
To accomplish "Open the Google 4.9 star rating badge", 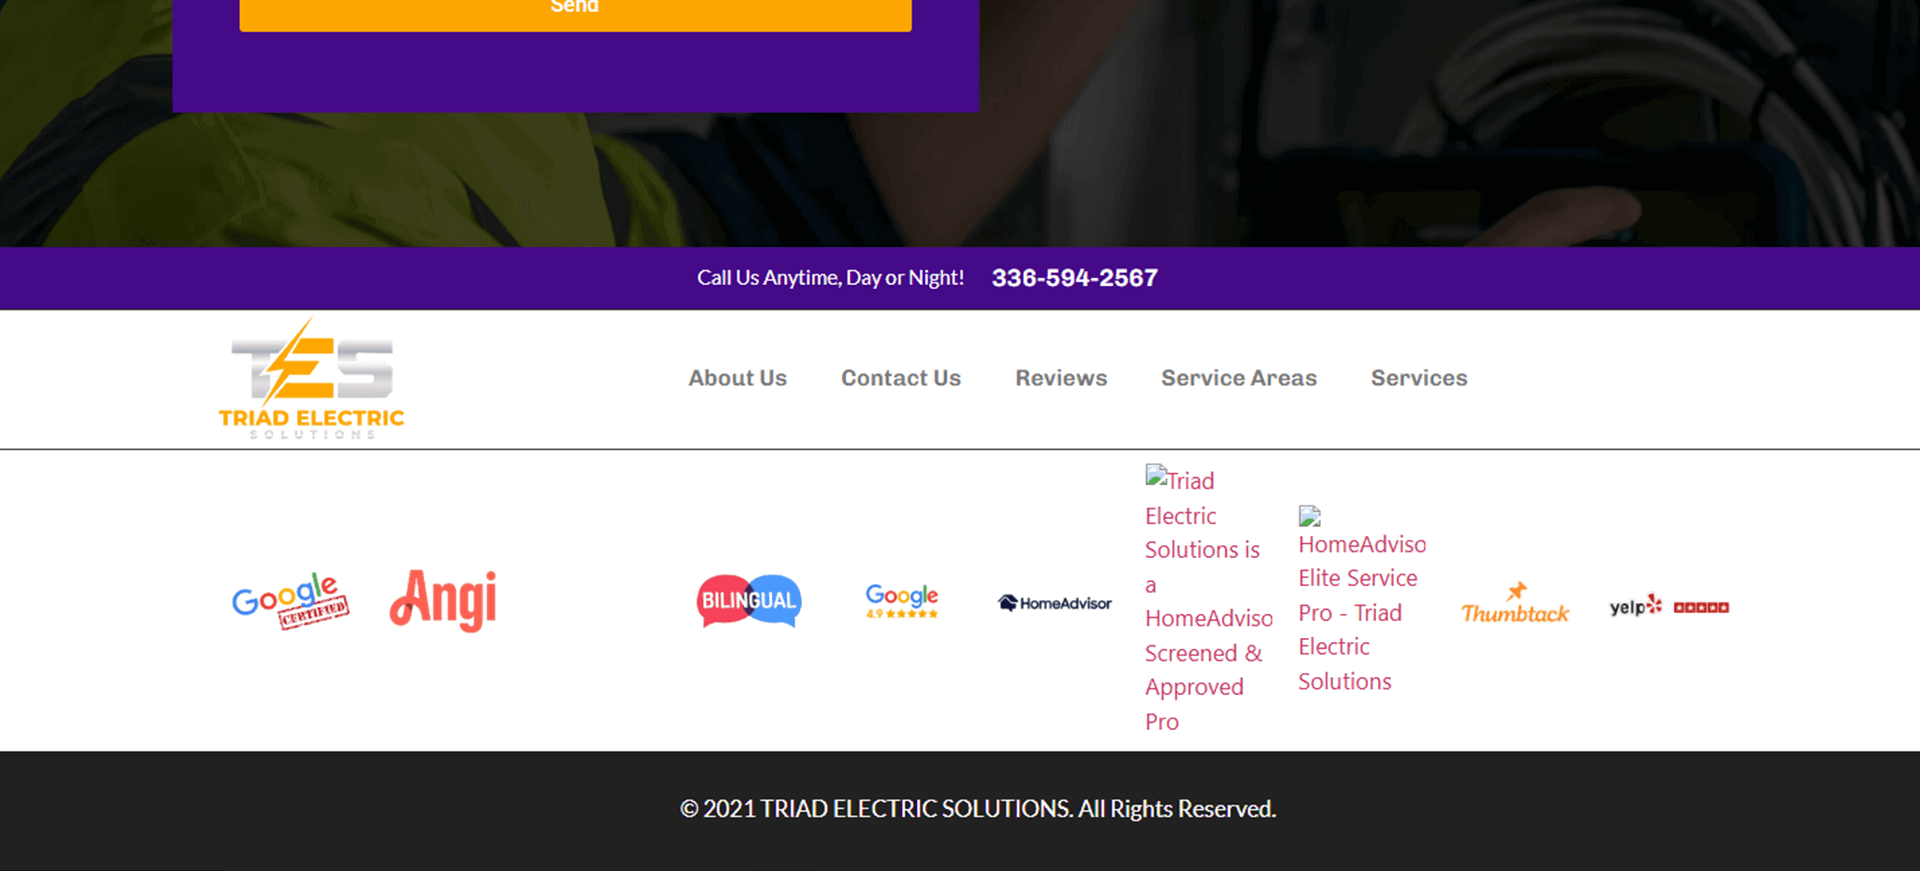I will coord(902,601).
